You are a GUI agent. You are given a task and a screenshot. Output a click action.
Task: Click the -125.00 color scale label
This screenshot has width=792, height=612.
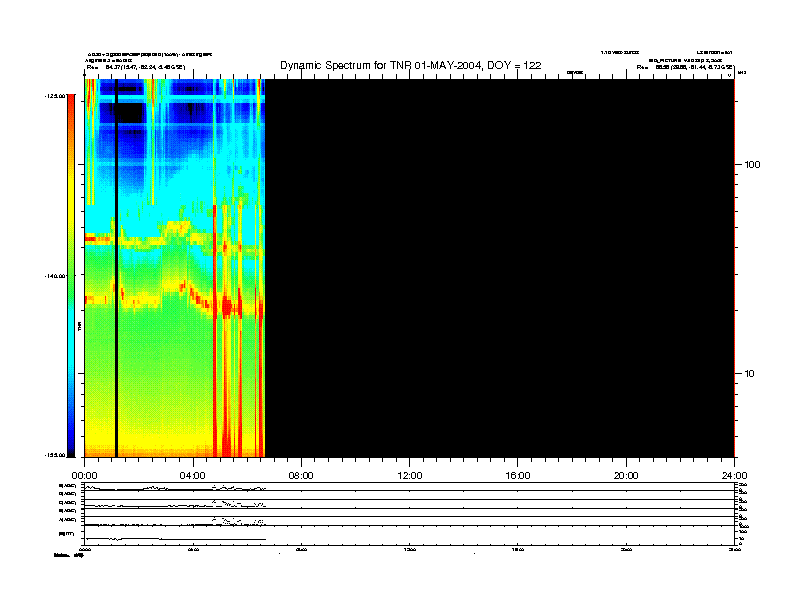[55, 96]
